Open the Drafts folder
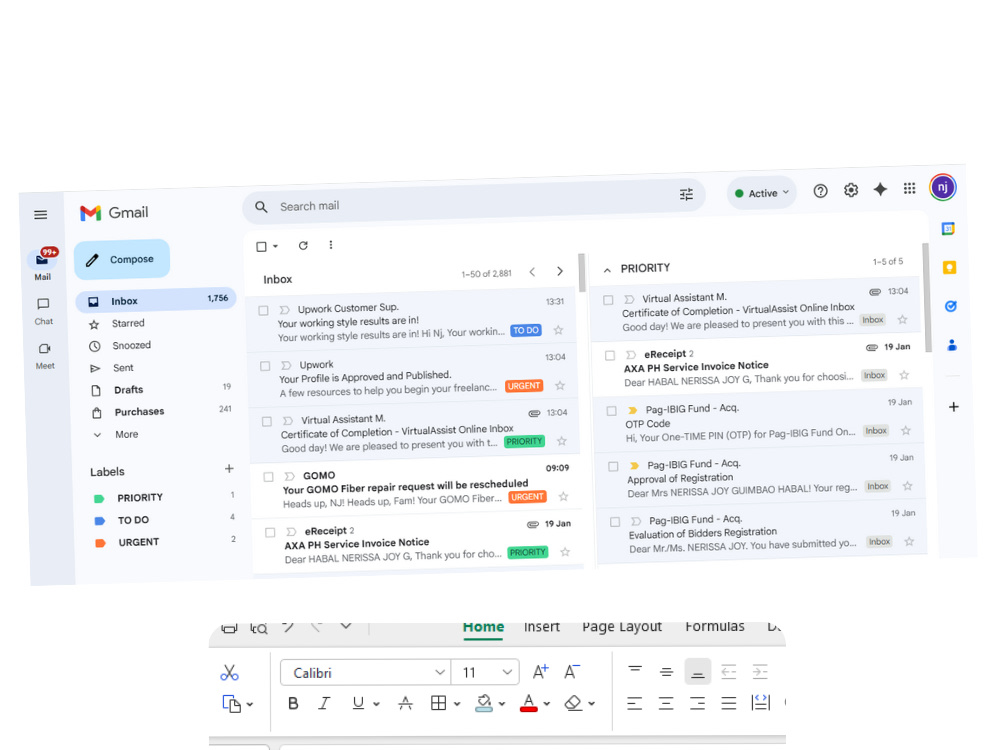Screen dimensions: 1000x750 (129, 390)
